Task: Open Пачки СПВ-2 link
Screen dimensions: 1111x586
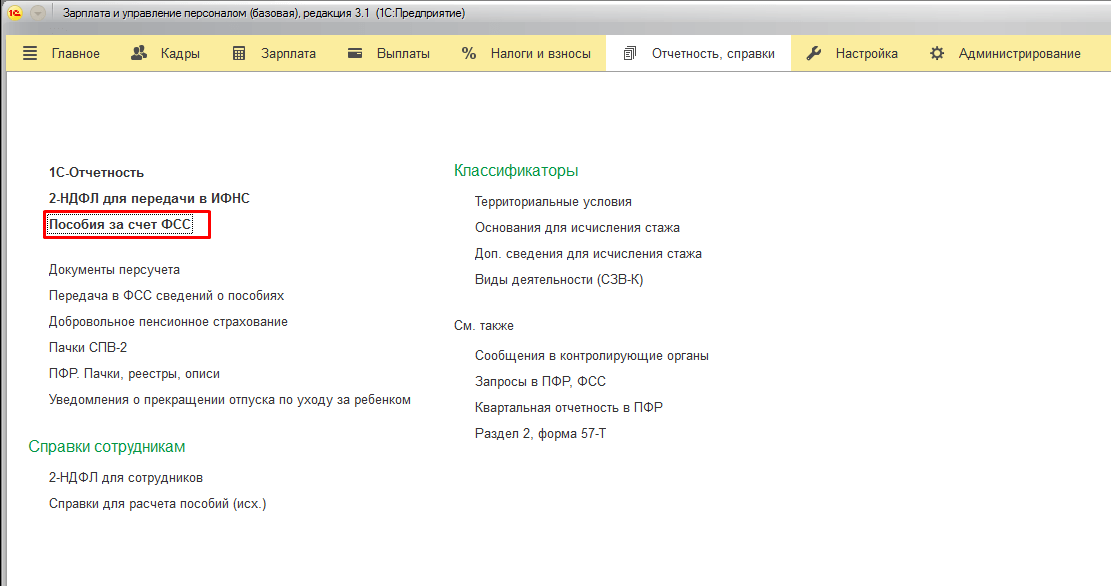Action: pyautogui.click(x=88, y=348)
